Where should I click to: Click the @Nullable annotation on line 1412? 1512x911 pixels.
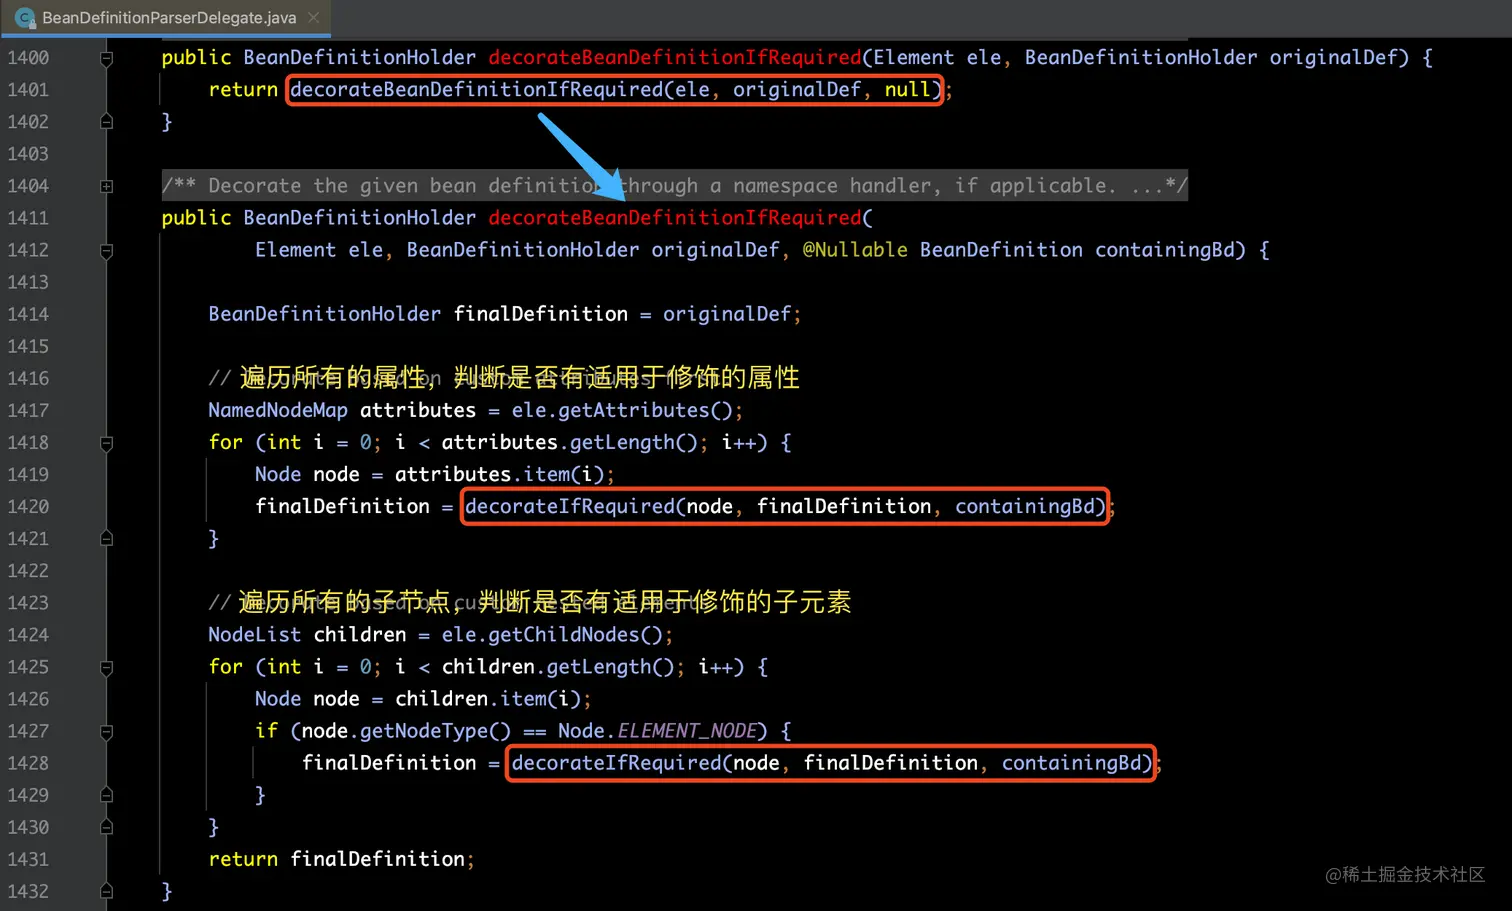click(x=855, y=250)
